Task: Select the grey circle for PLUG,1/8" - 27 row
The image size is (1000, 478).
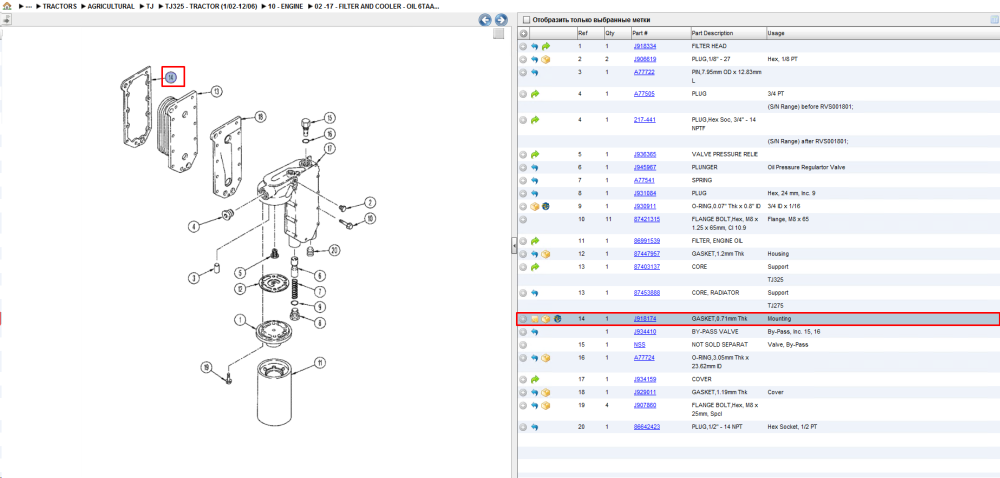Action: click(523, 59)
